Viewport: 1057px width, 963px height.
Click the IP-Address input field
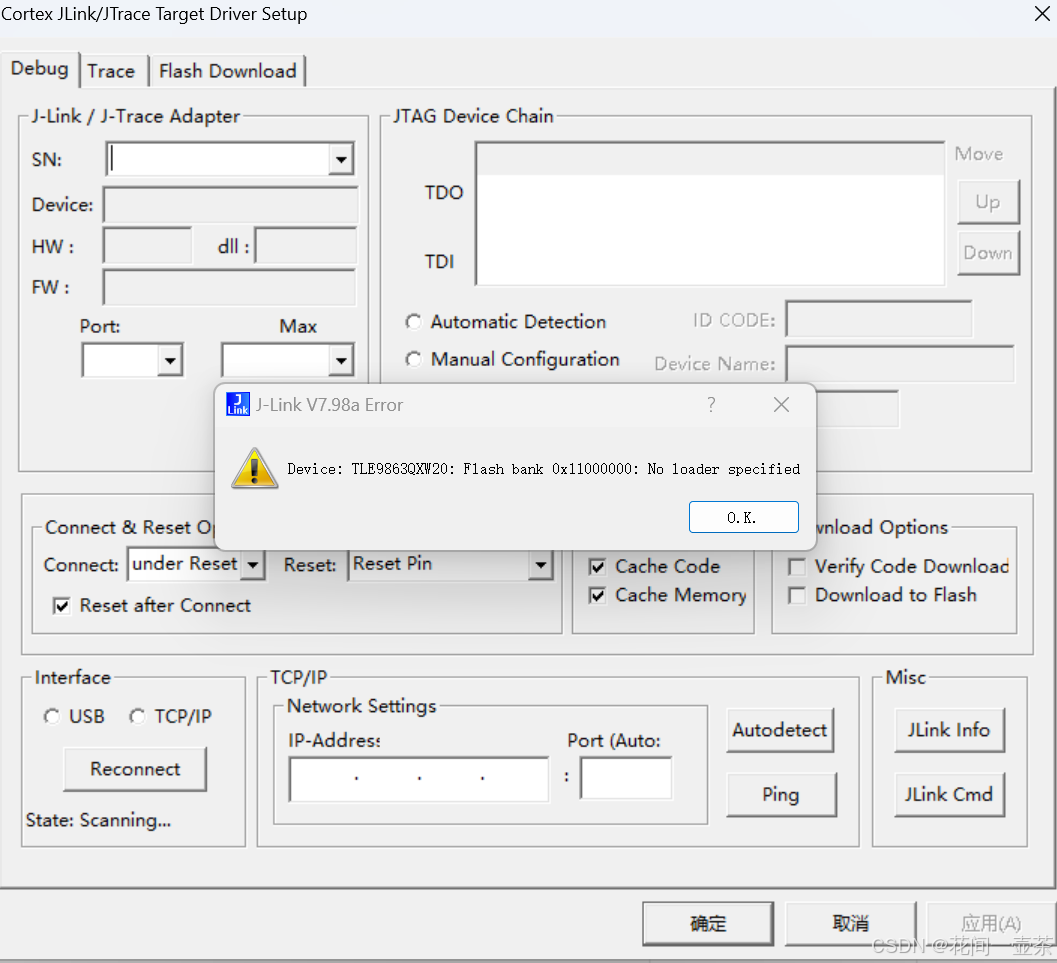click(x=419, y=779)
